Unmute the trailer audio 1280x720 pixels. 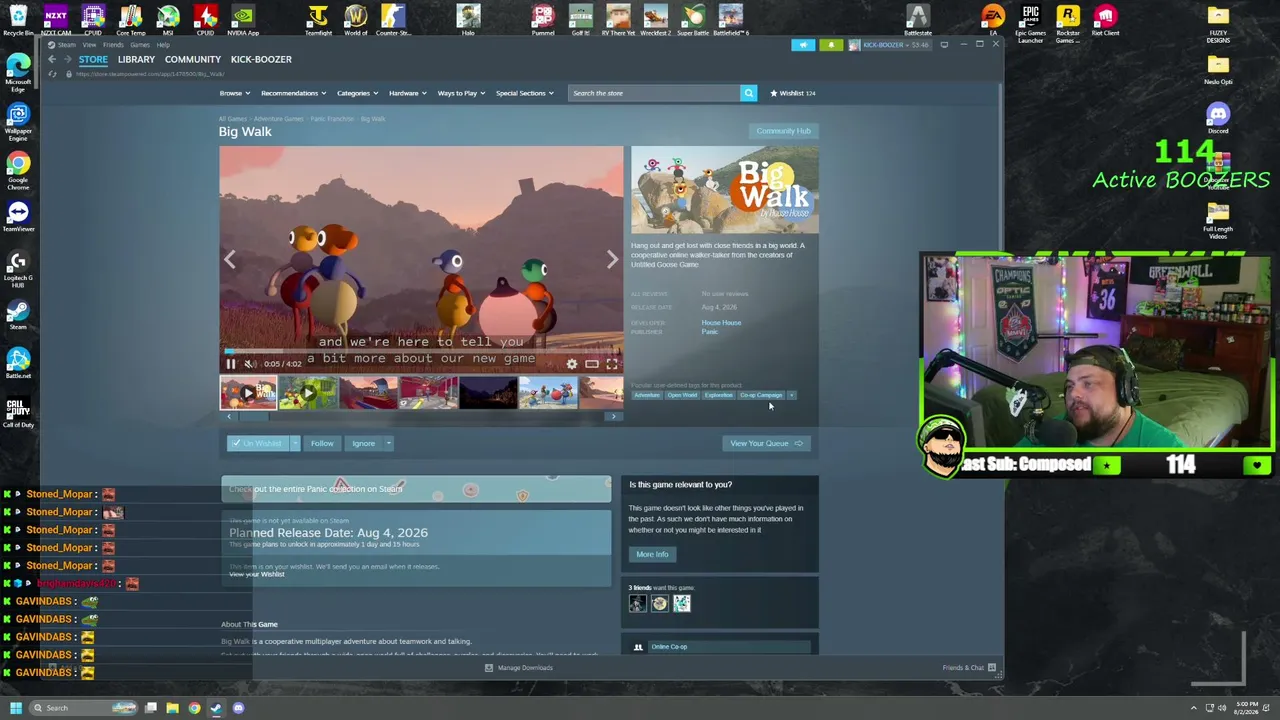pyautogui.click(x=250, y=364)
